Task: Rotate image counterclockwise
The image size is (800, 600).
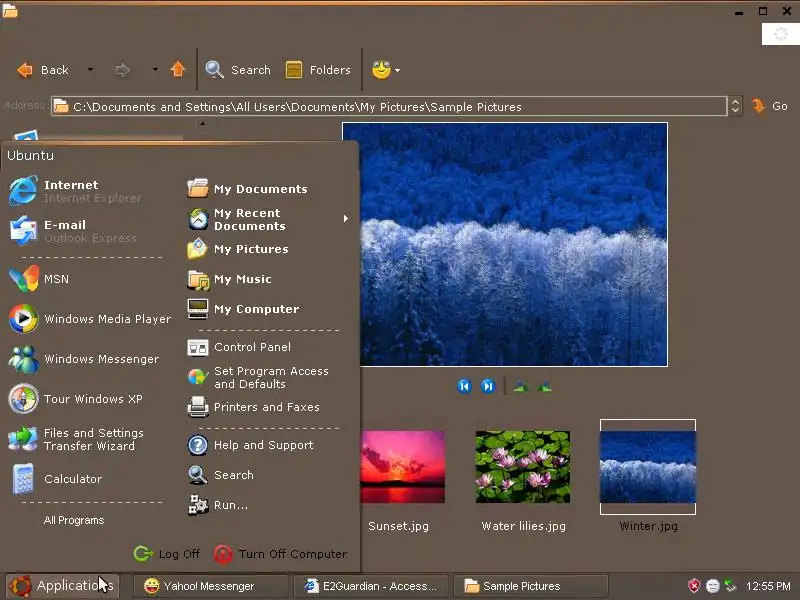Action: [x=544, y=387]
